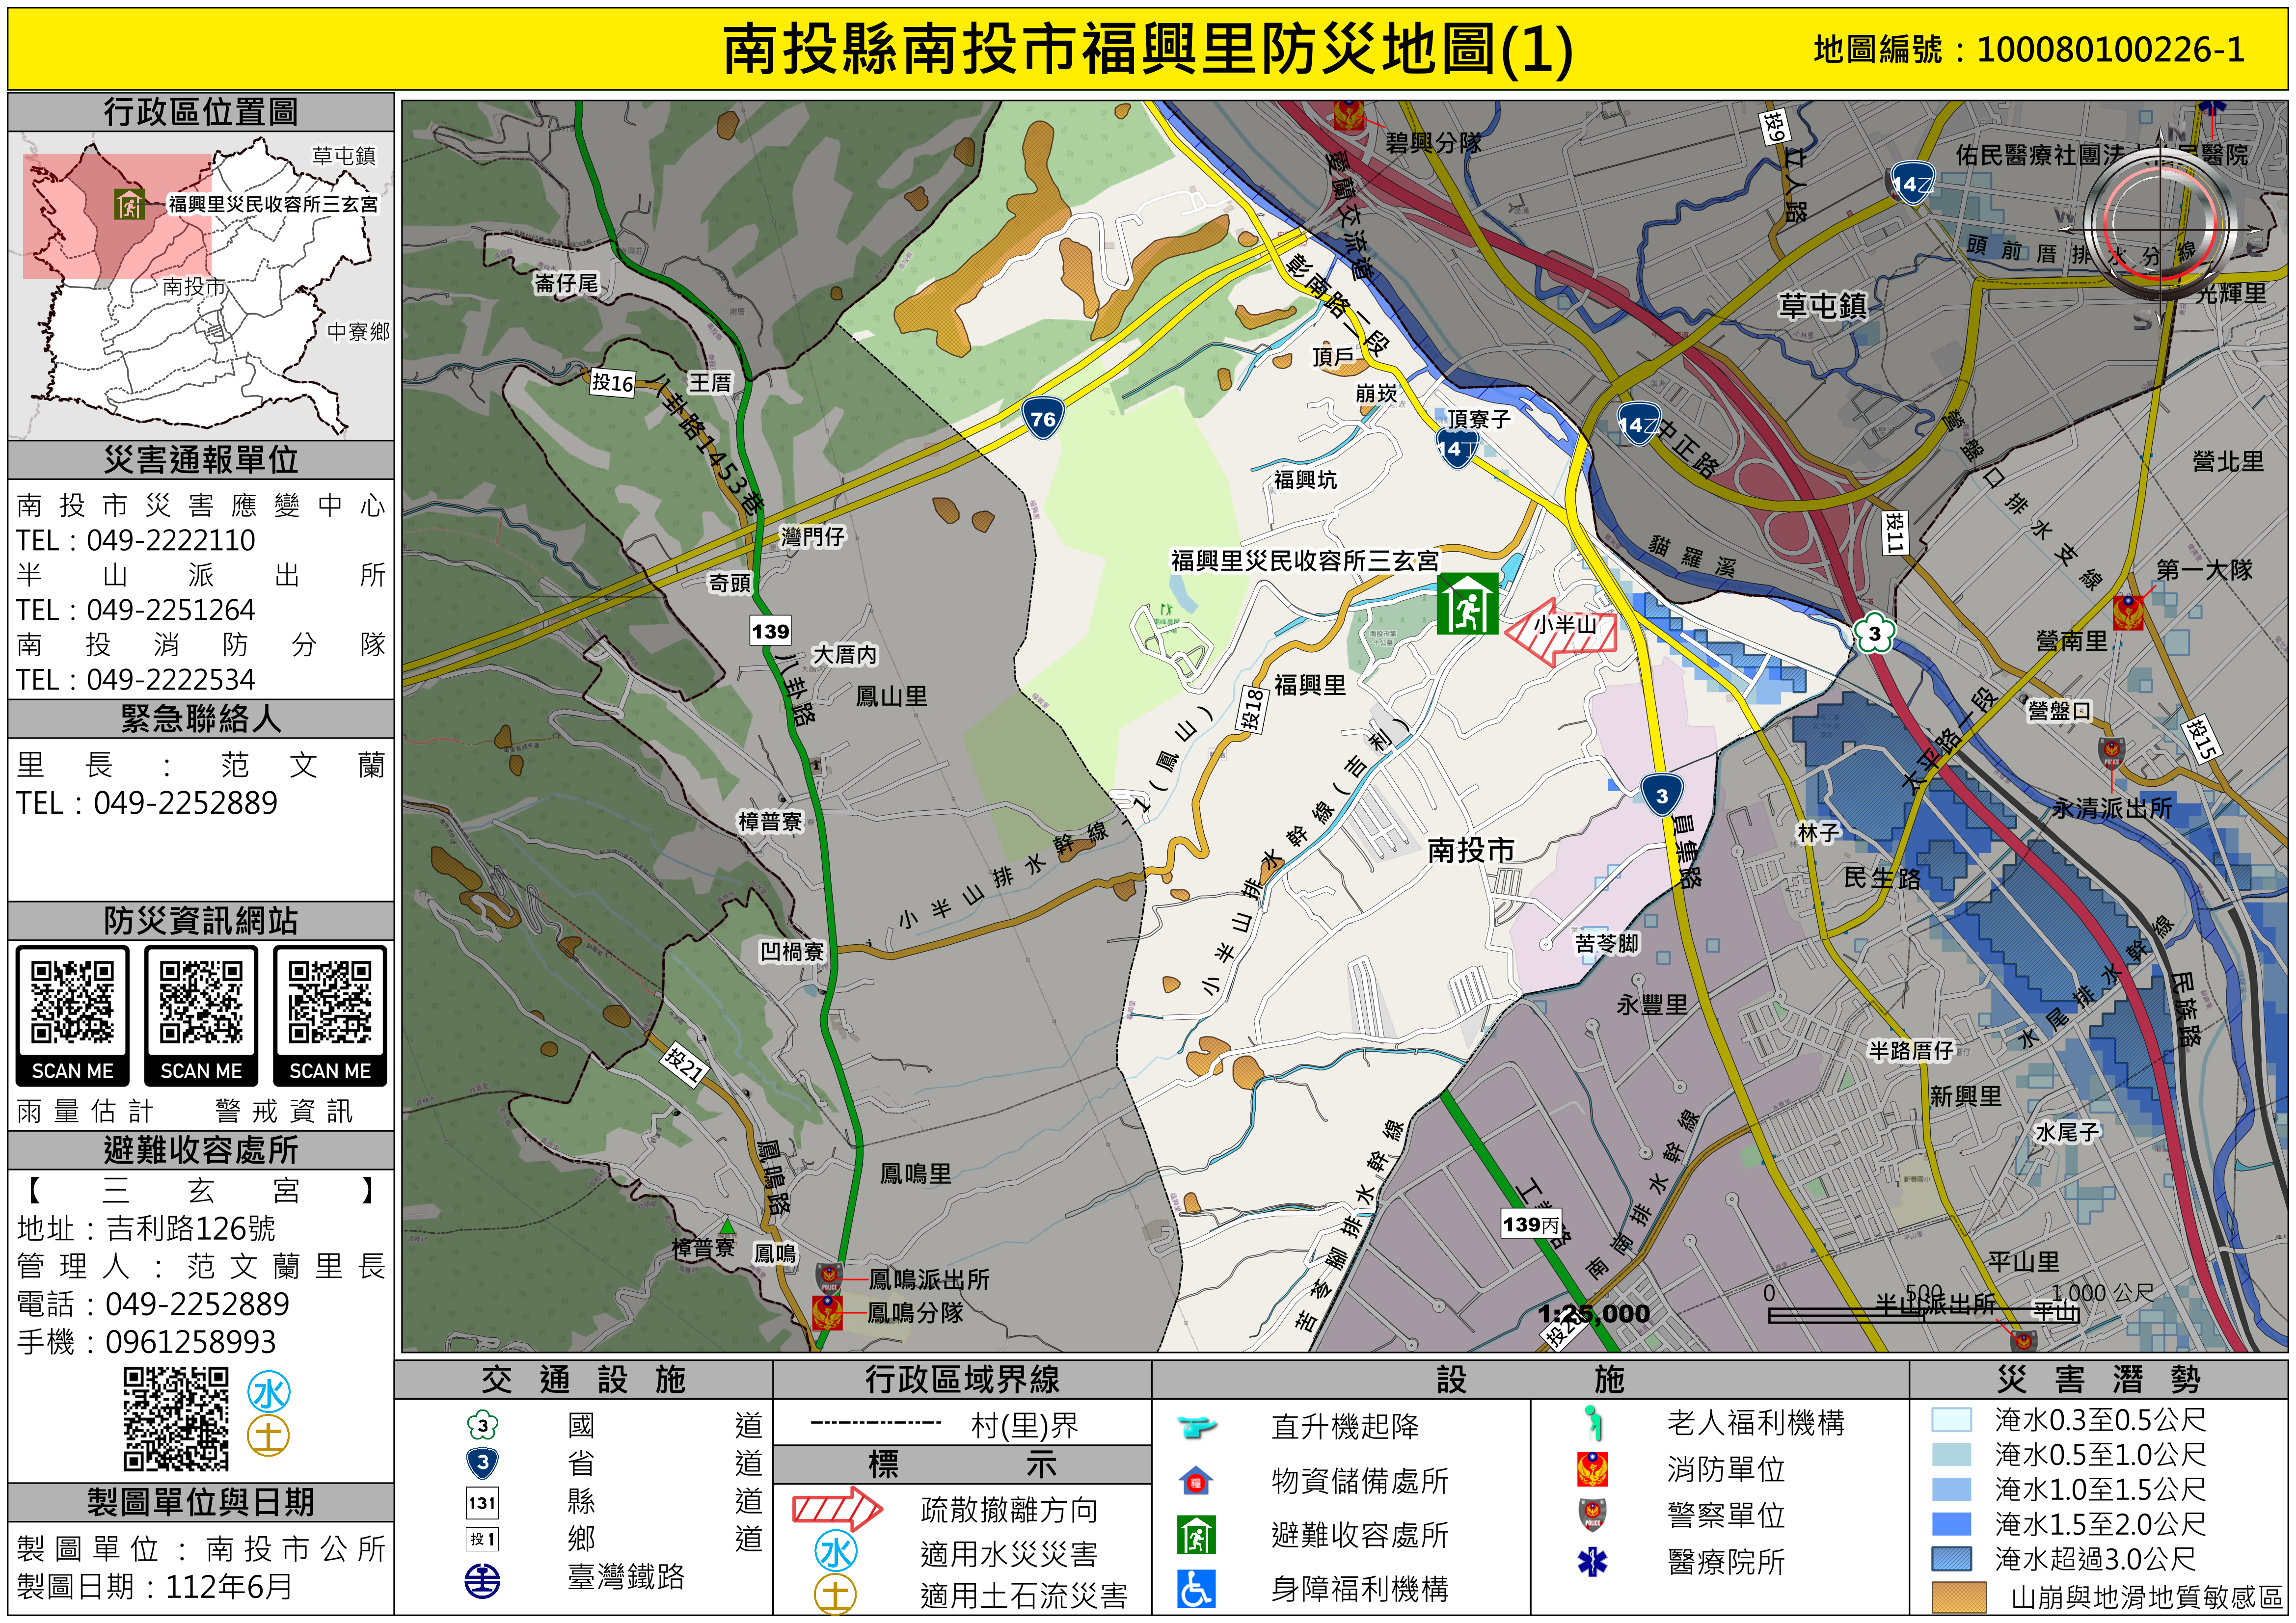The width and height of the screenshot is (2296, 1623).
Task: Click the 福興里災民收容所三玄宮 map label
Action: tap(1304, 561)
